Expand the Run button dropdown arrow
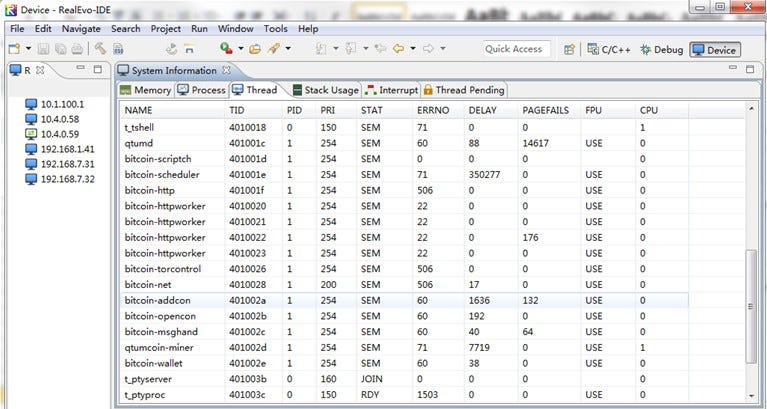Screen dimensions: 767x409 point(241,48)
